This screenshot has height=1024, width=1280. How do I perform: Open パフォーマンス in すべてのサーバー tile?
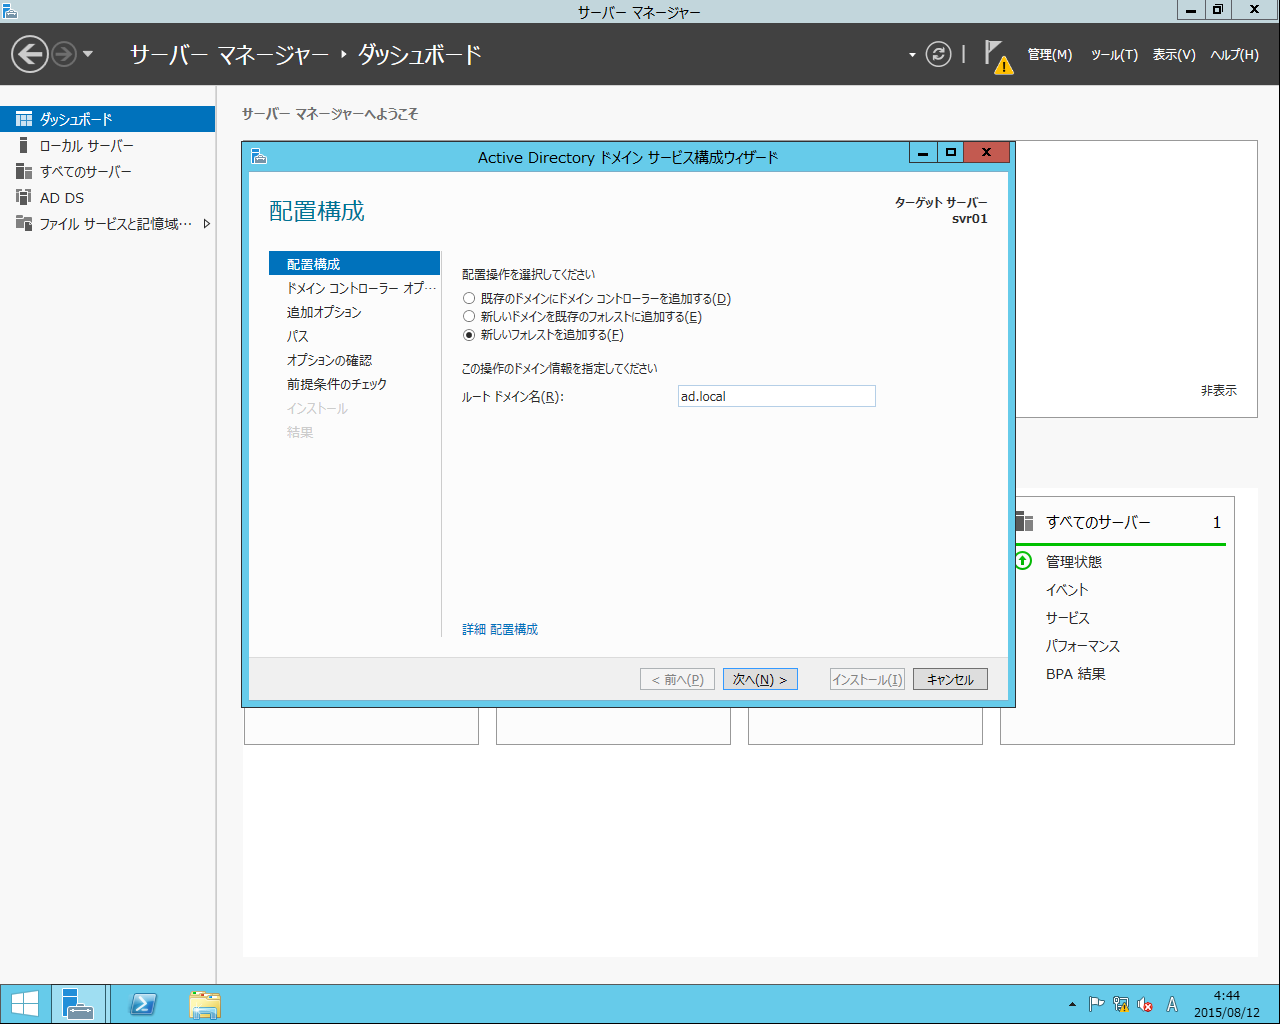tap(1083, 646)
